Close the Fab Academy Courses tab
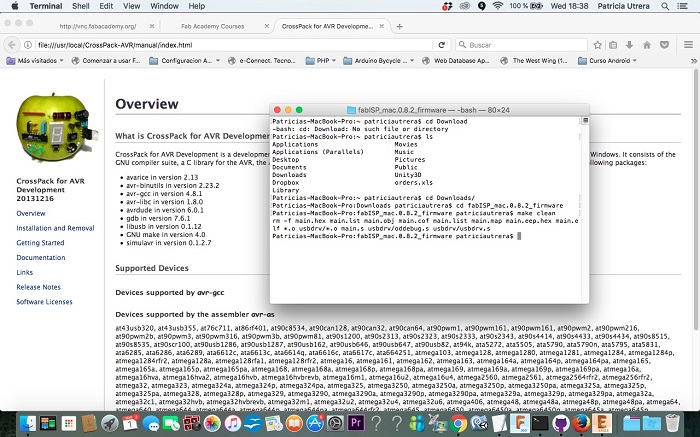Viewport: 700px width, 437px height. [x=267, y=26]
